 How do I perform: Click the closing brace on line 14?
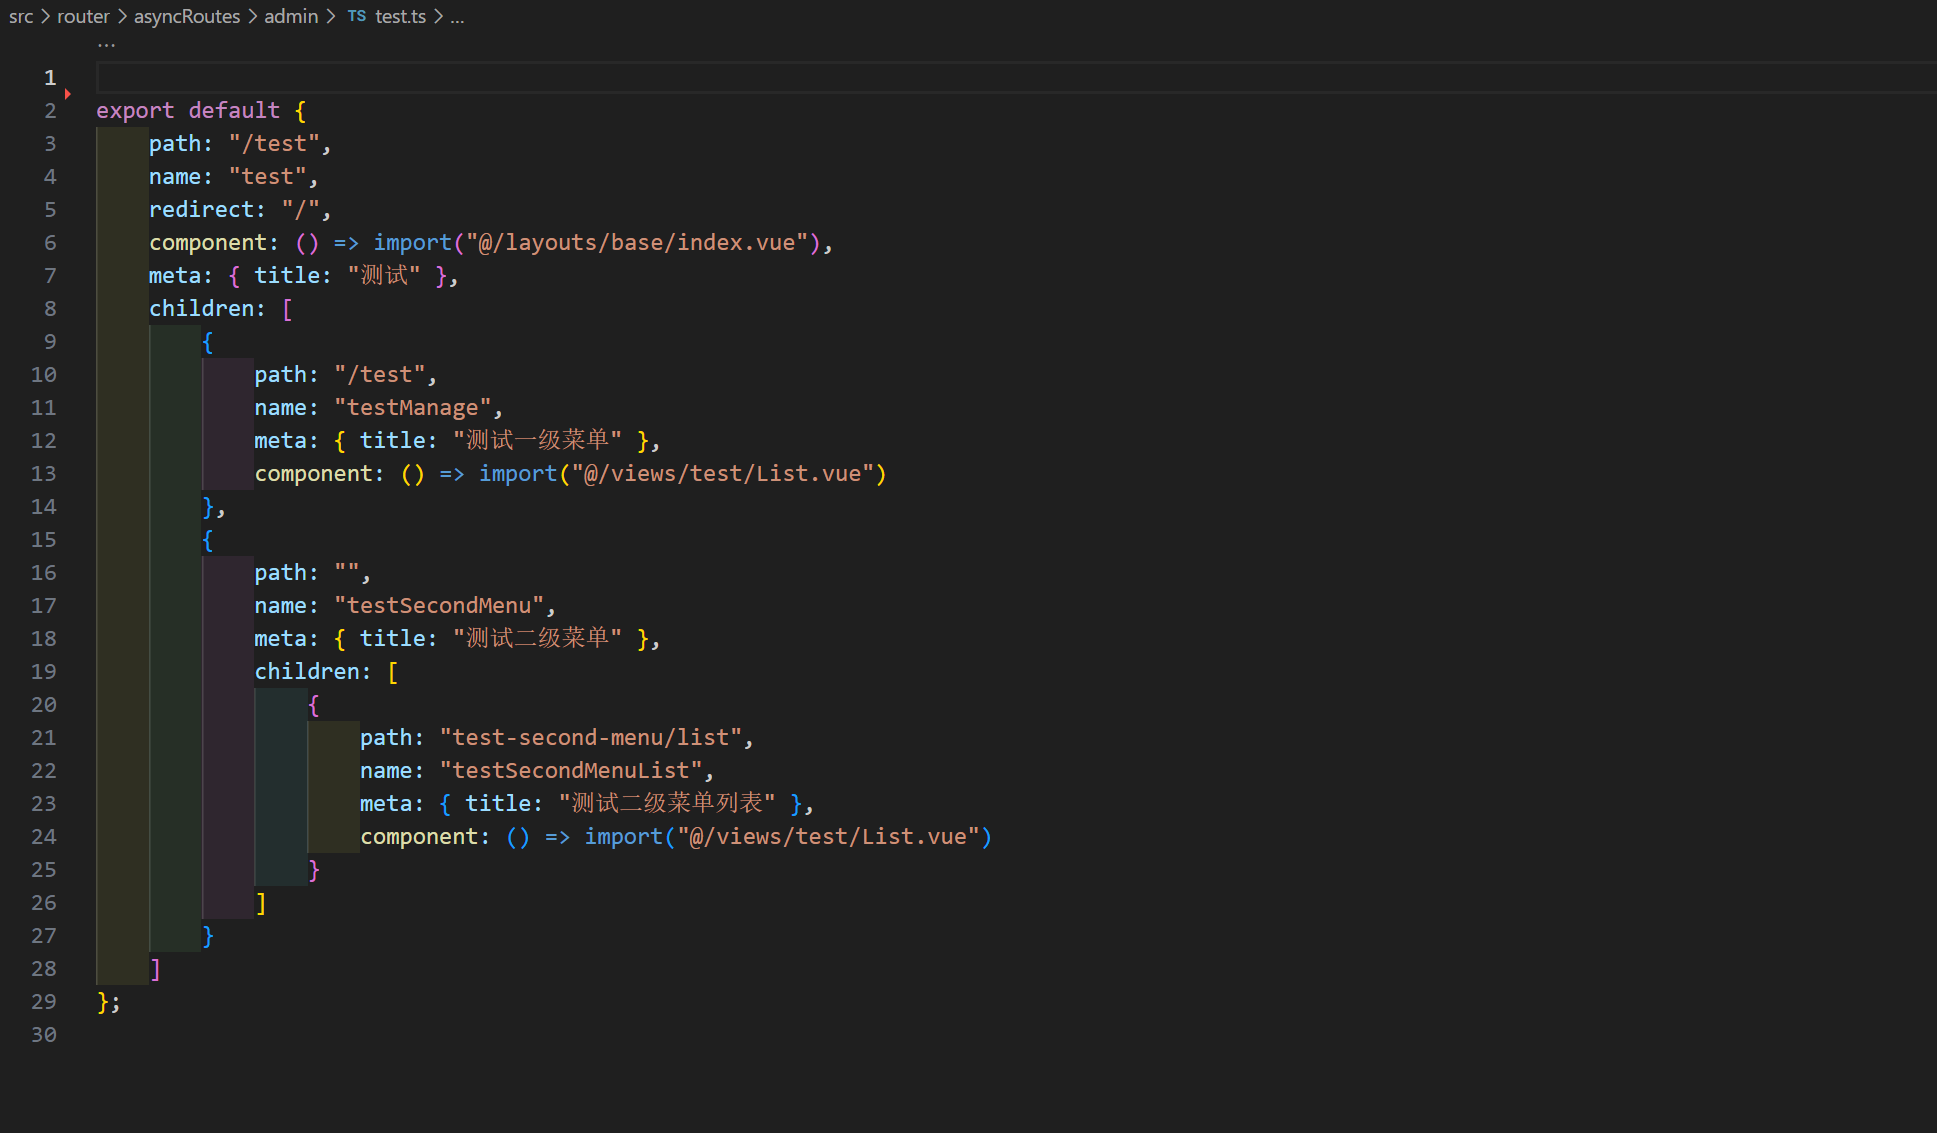(208, 506)
